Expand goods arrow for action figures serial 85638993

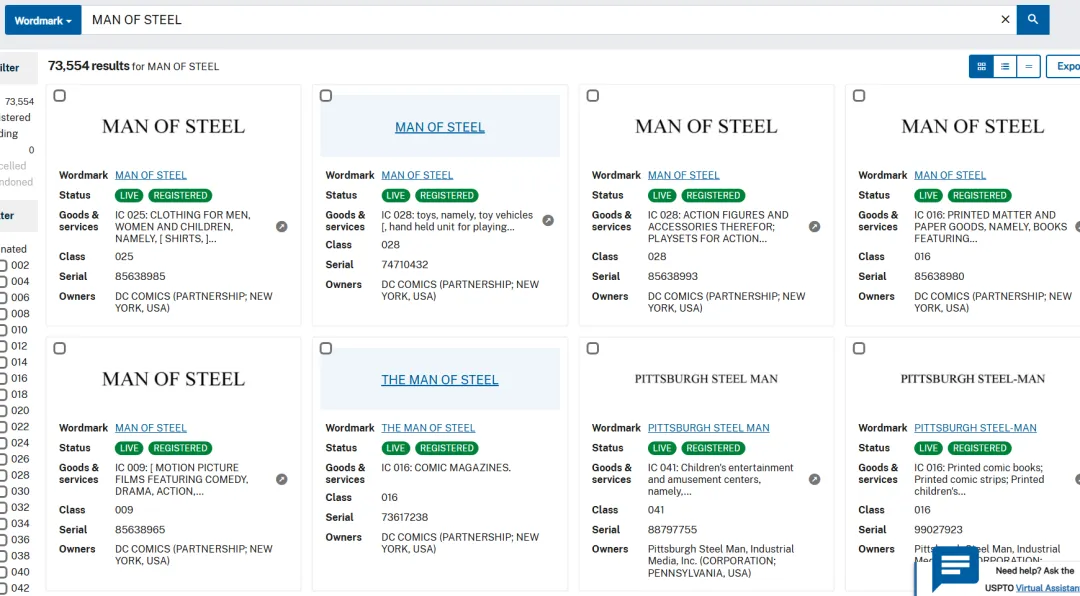tap(814, 227)
